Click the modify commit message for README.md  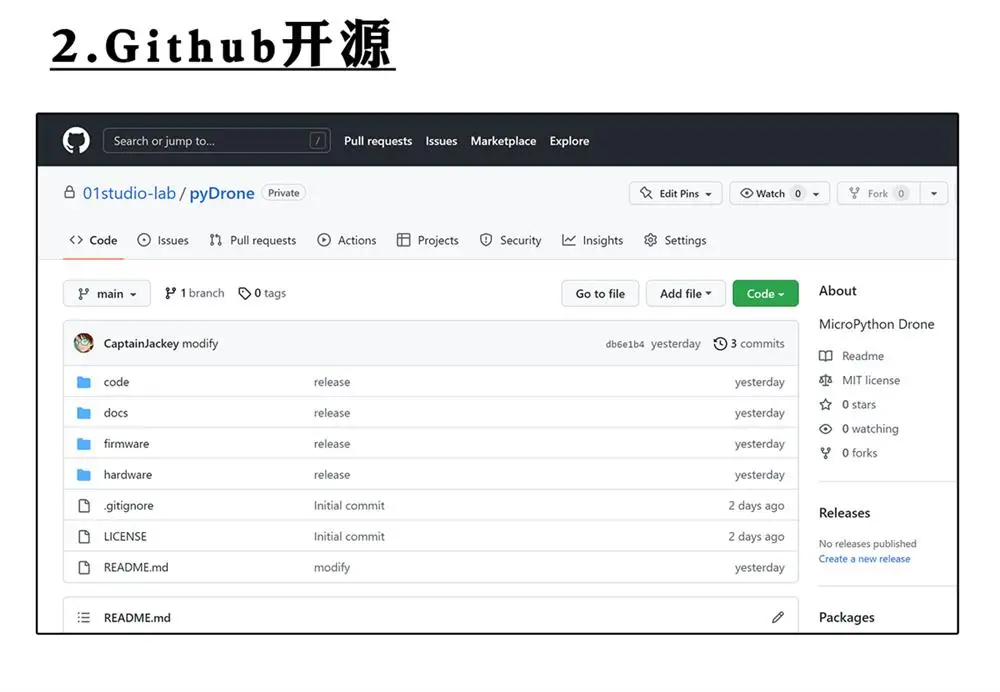pos(332,568)
